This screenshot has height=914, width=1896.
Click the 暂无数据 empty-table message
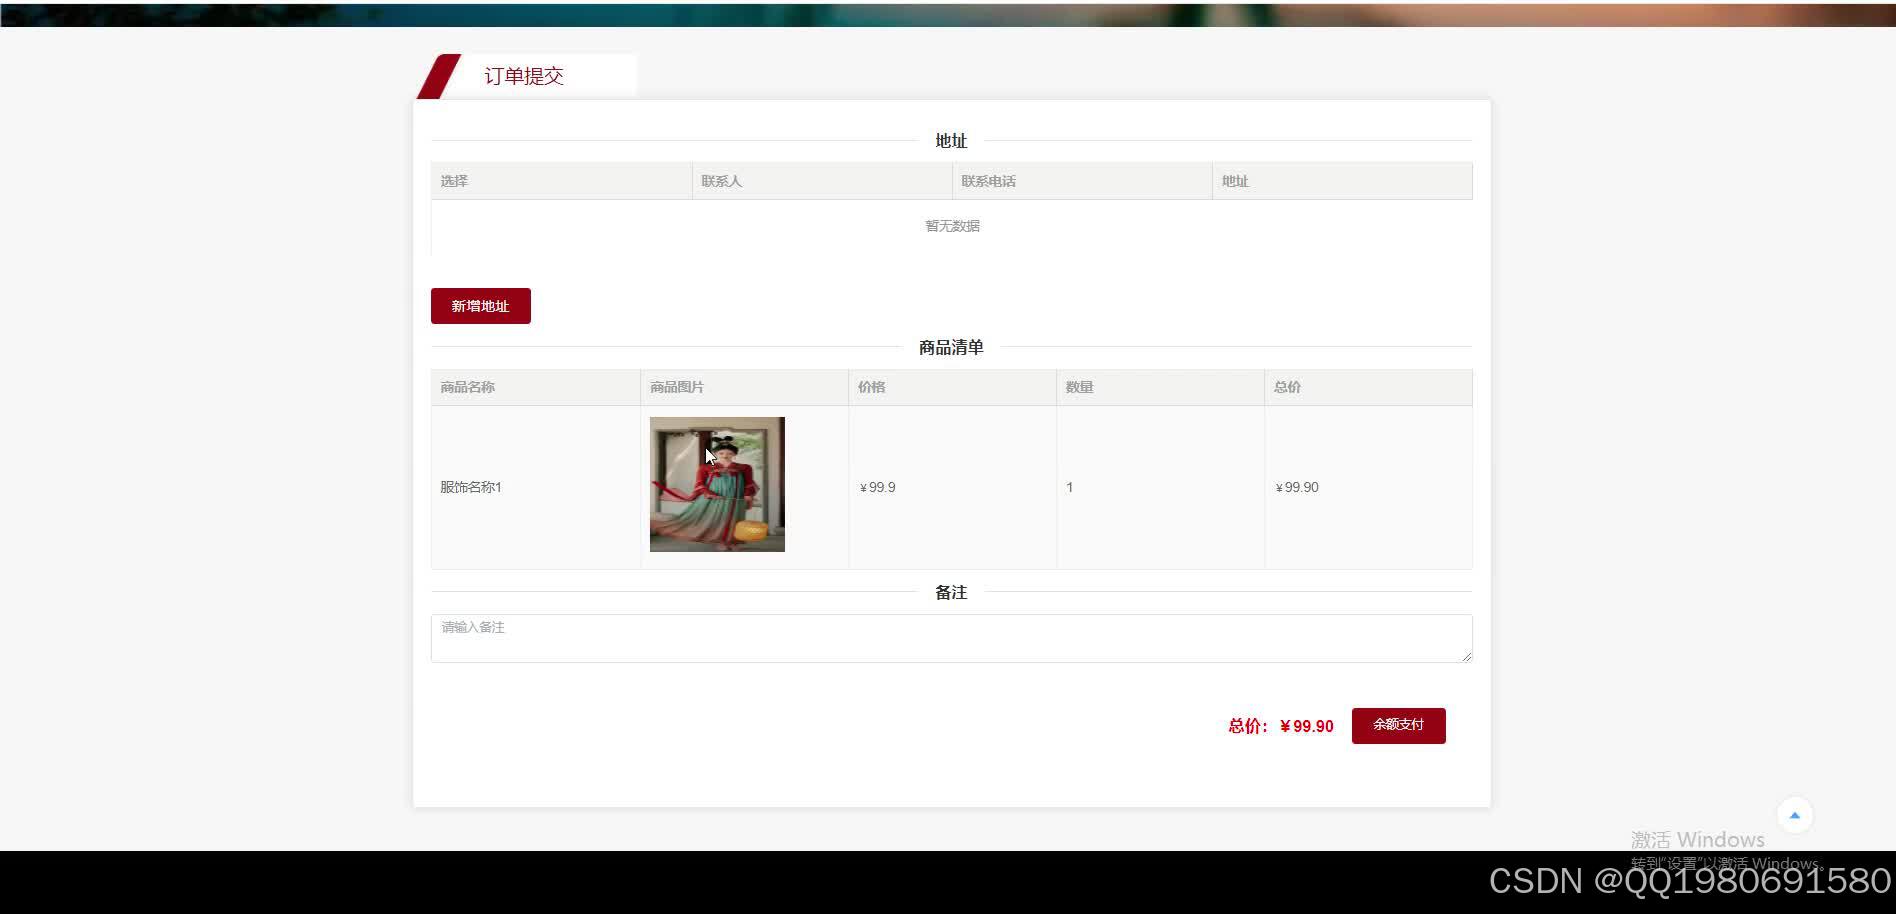[952, 226]
